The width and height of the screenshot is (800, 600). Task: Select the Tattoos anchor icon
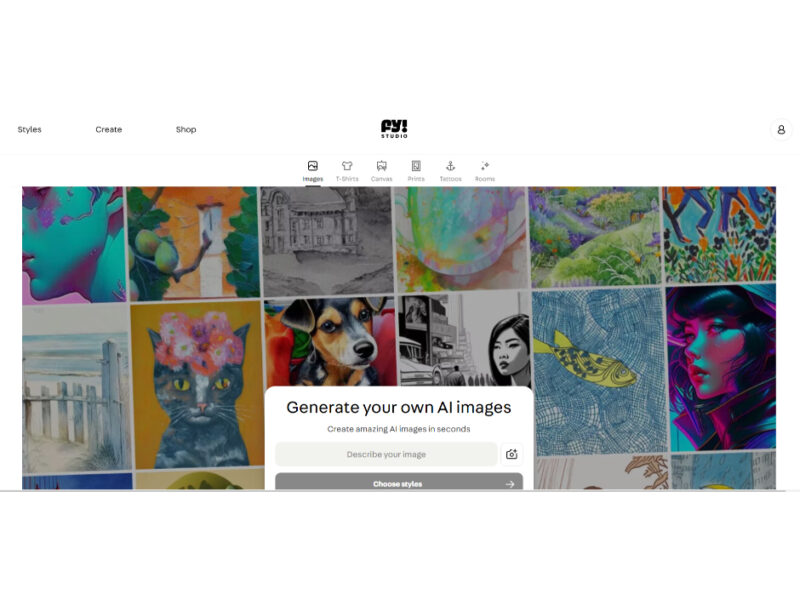(451, 166)
